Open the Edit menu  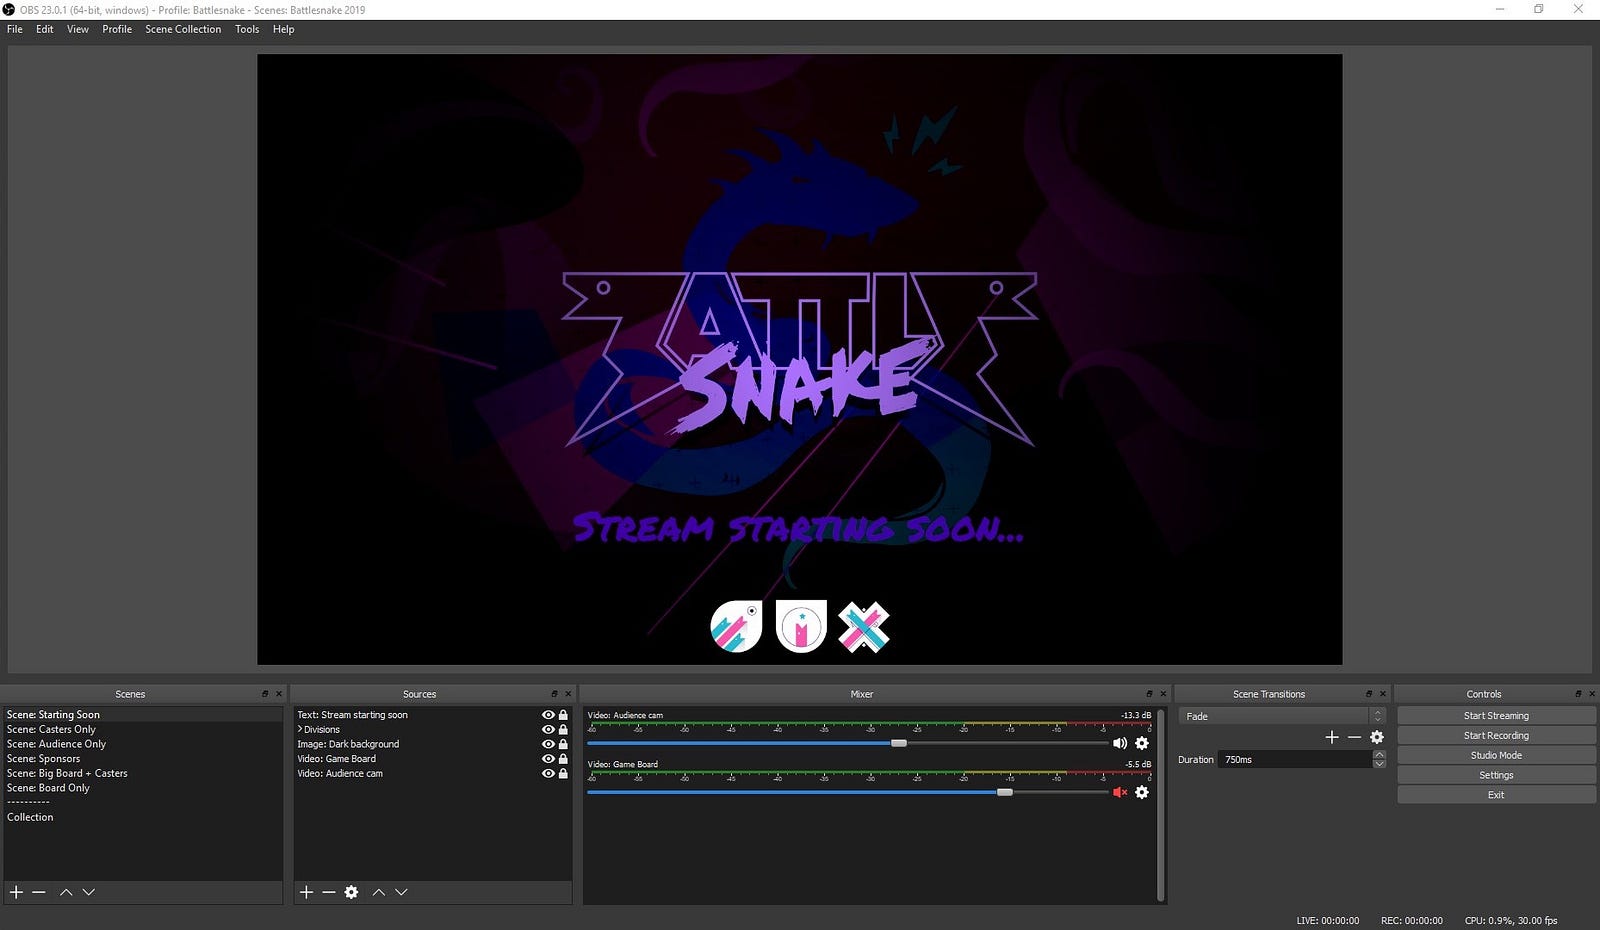point(45,29)
